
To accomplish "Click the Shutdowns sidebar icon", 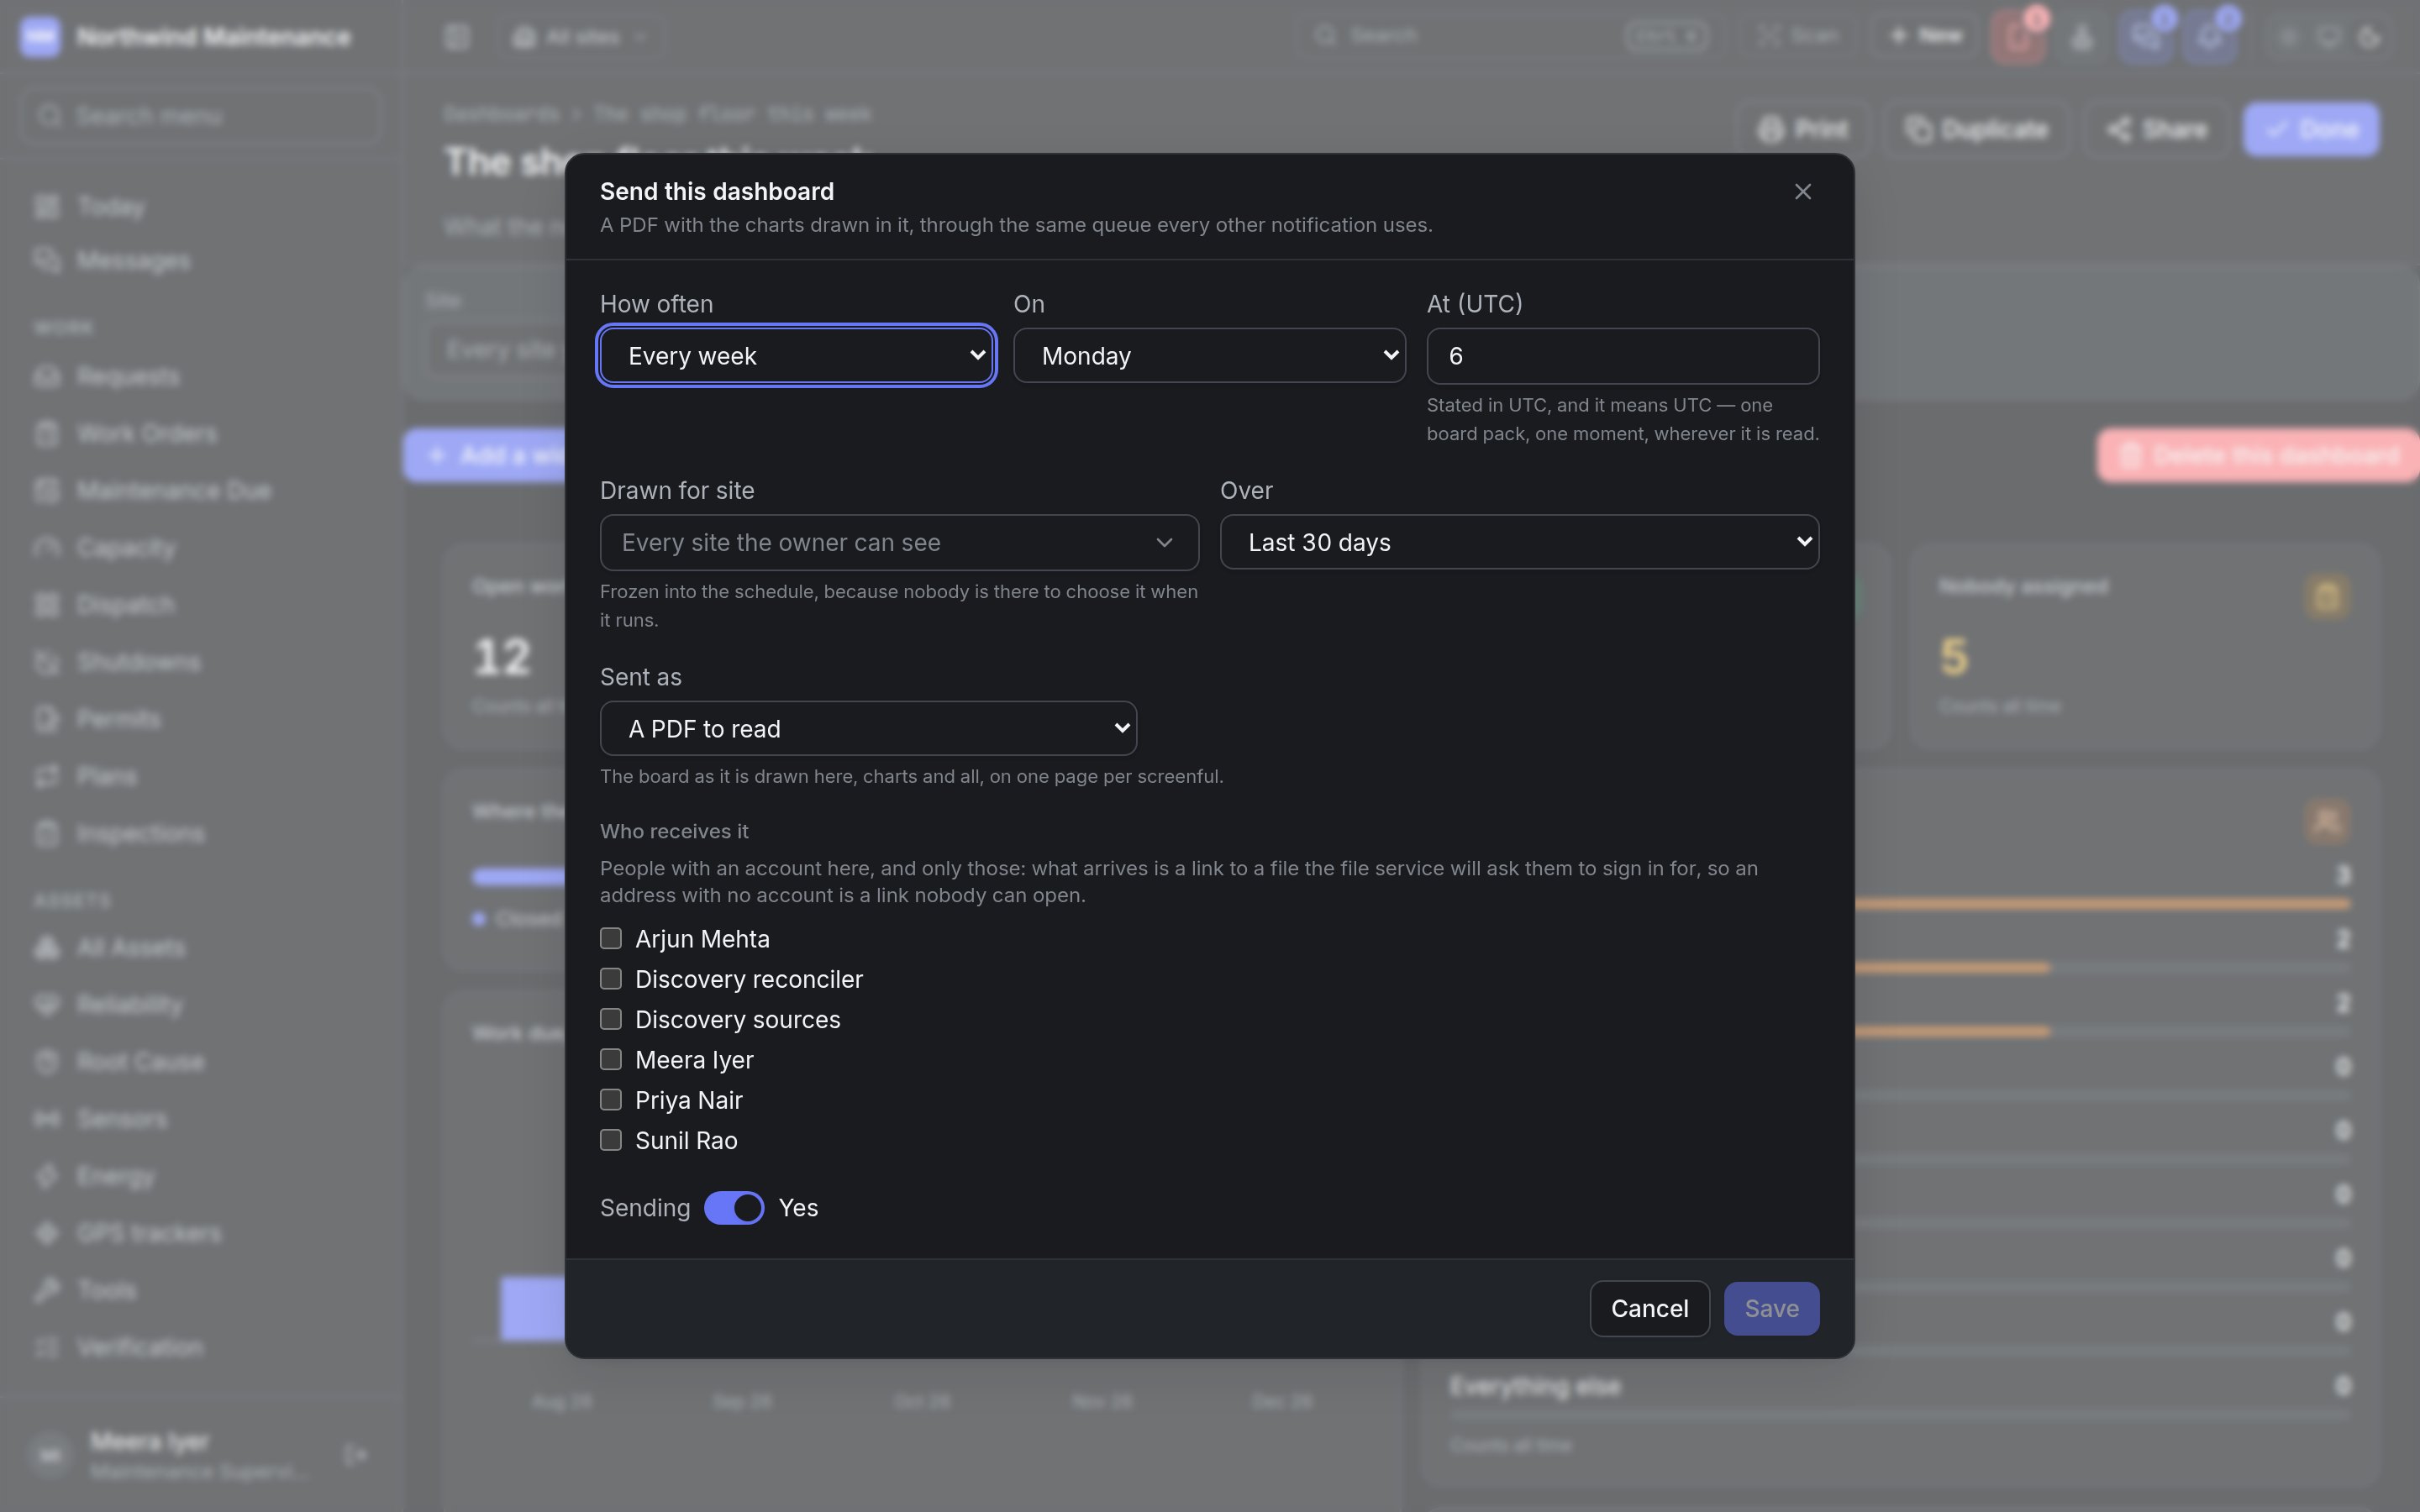I will point(46,662).
